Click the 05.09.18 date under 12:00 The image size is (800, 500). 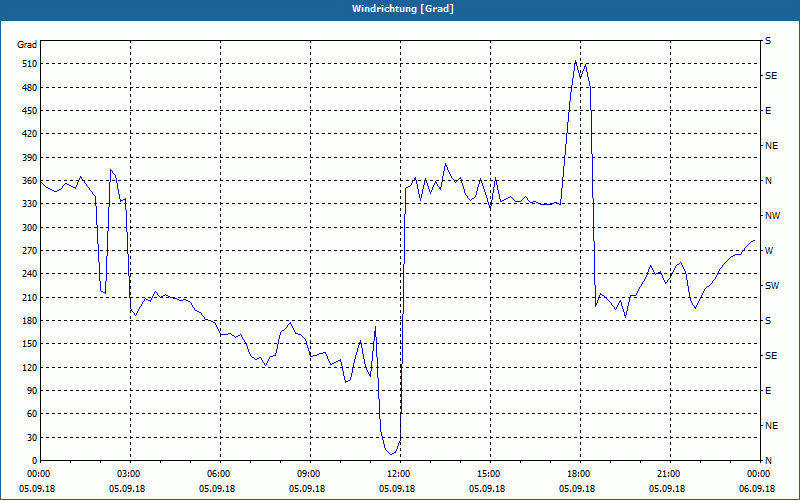397,489
